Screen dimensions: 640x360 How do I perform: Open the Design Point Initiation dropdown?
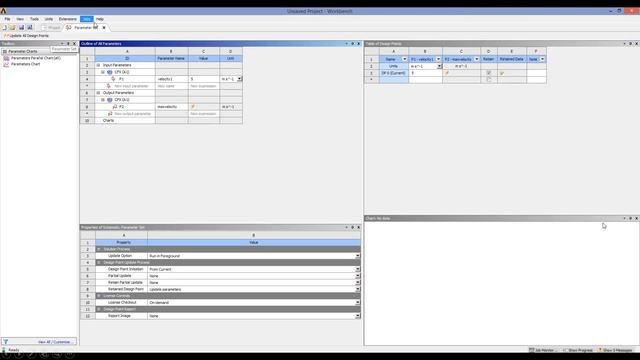tap(358, 269)
